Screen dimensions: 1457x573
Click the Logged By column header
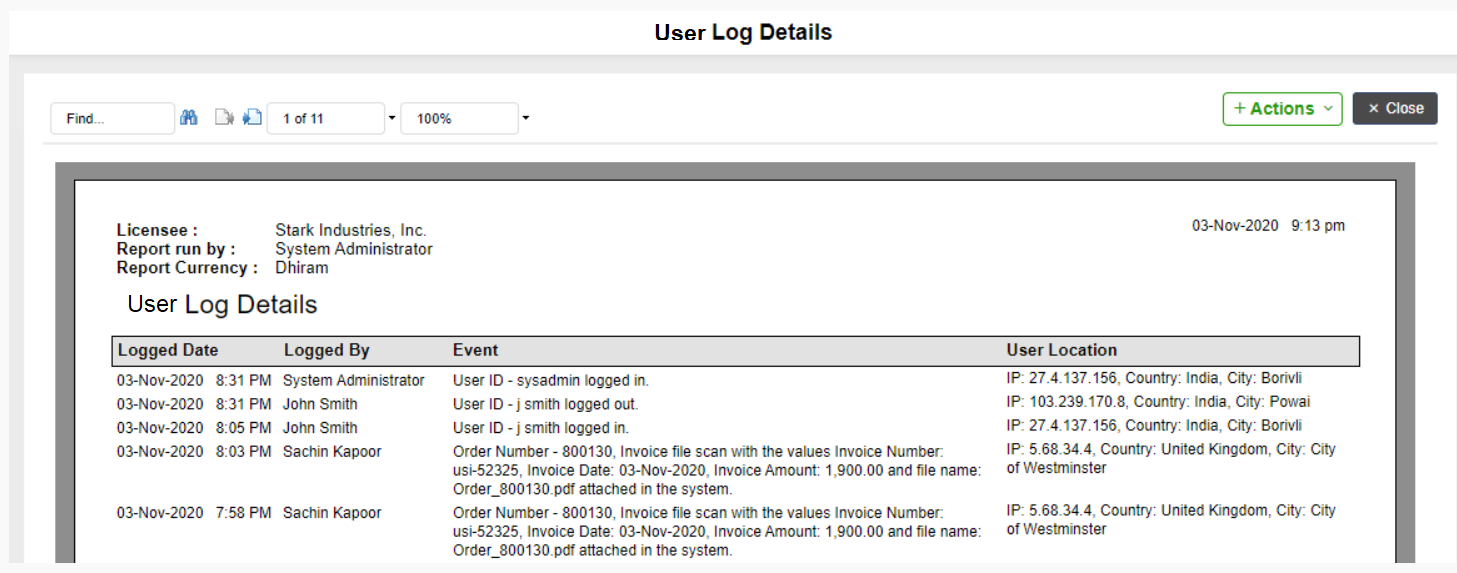(327, 350)
